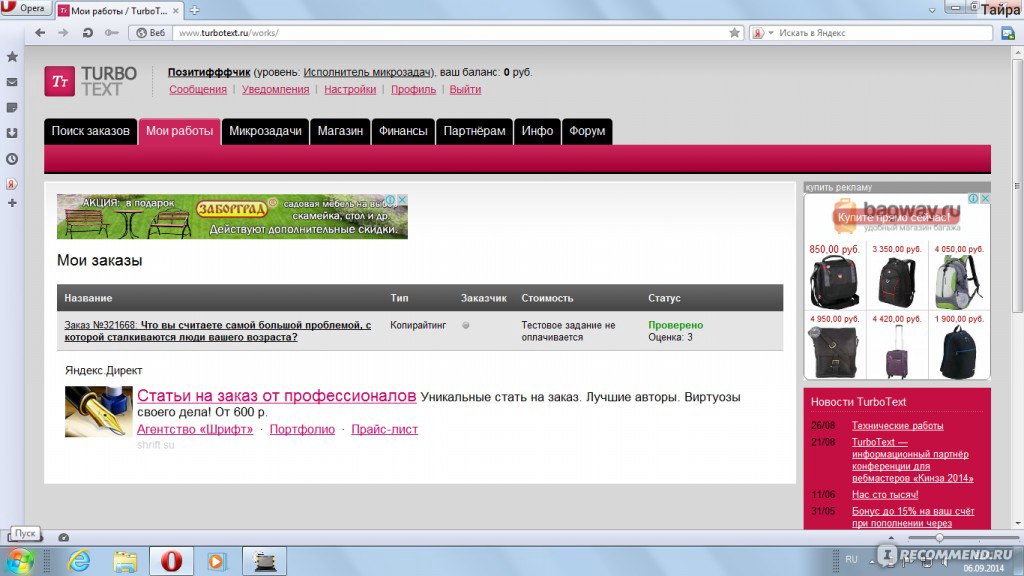Add a panel with sidebar plus icon

(12, 203)
